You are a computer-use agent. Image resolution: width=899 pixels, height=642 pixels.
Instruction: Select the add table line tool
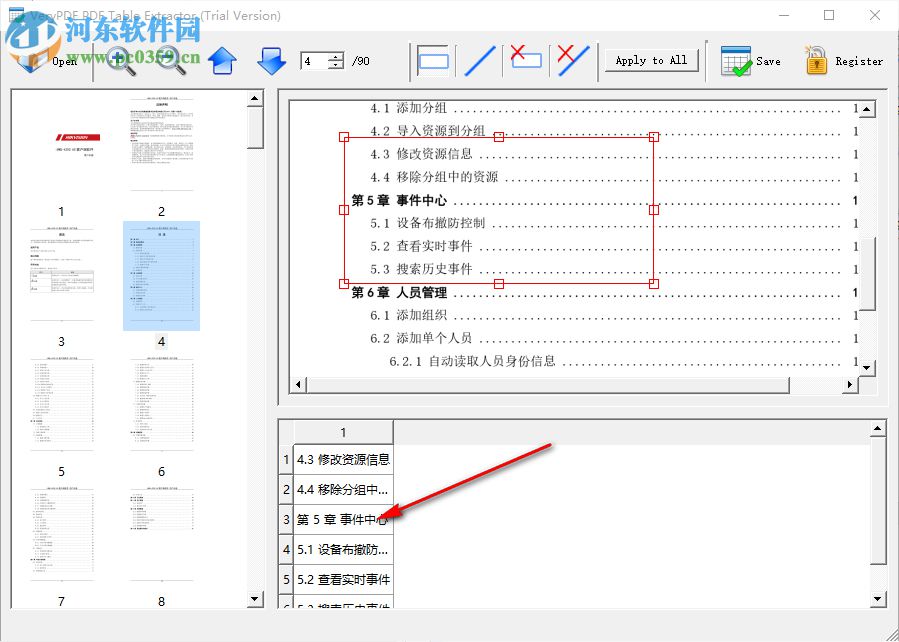pos(478,60)
